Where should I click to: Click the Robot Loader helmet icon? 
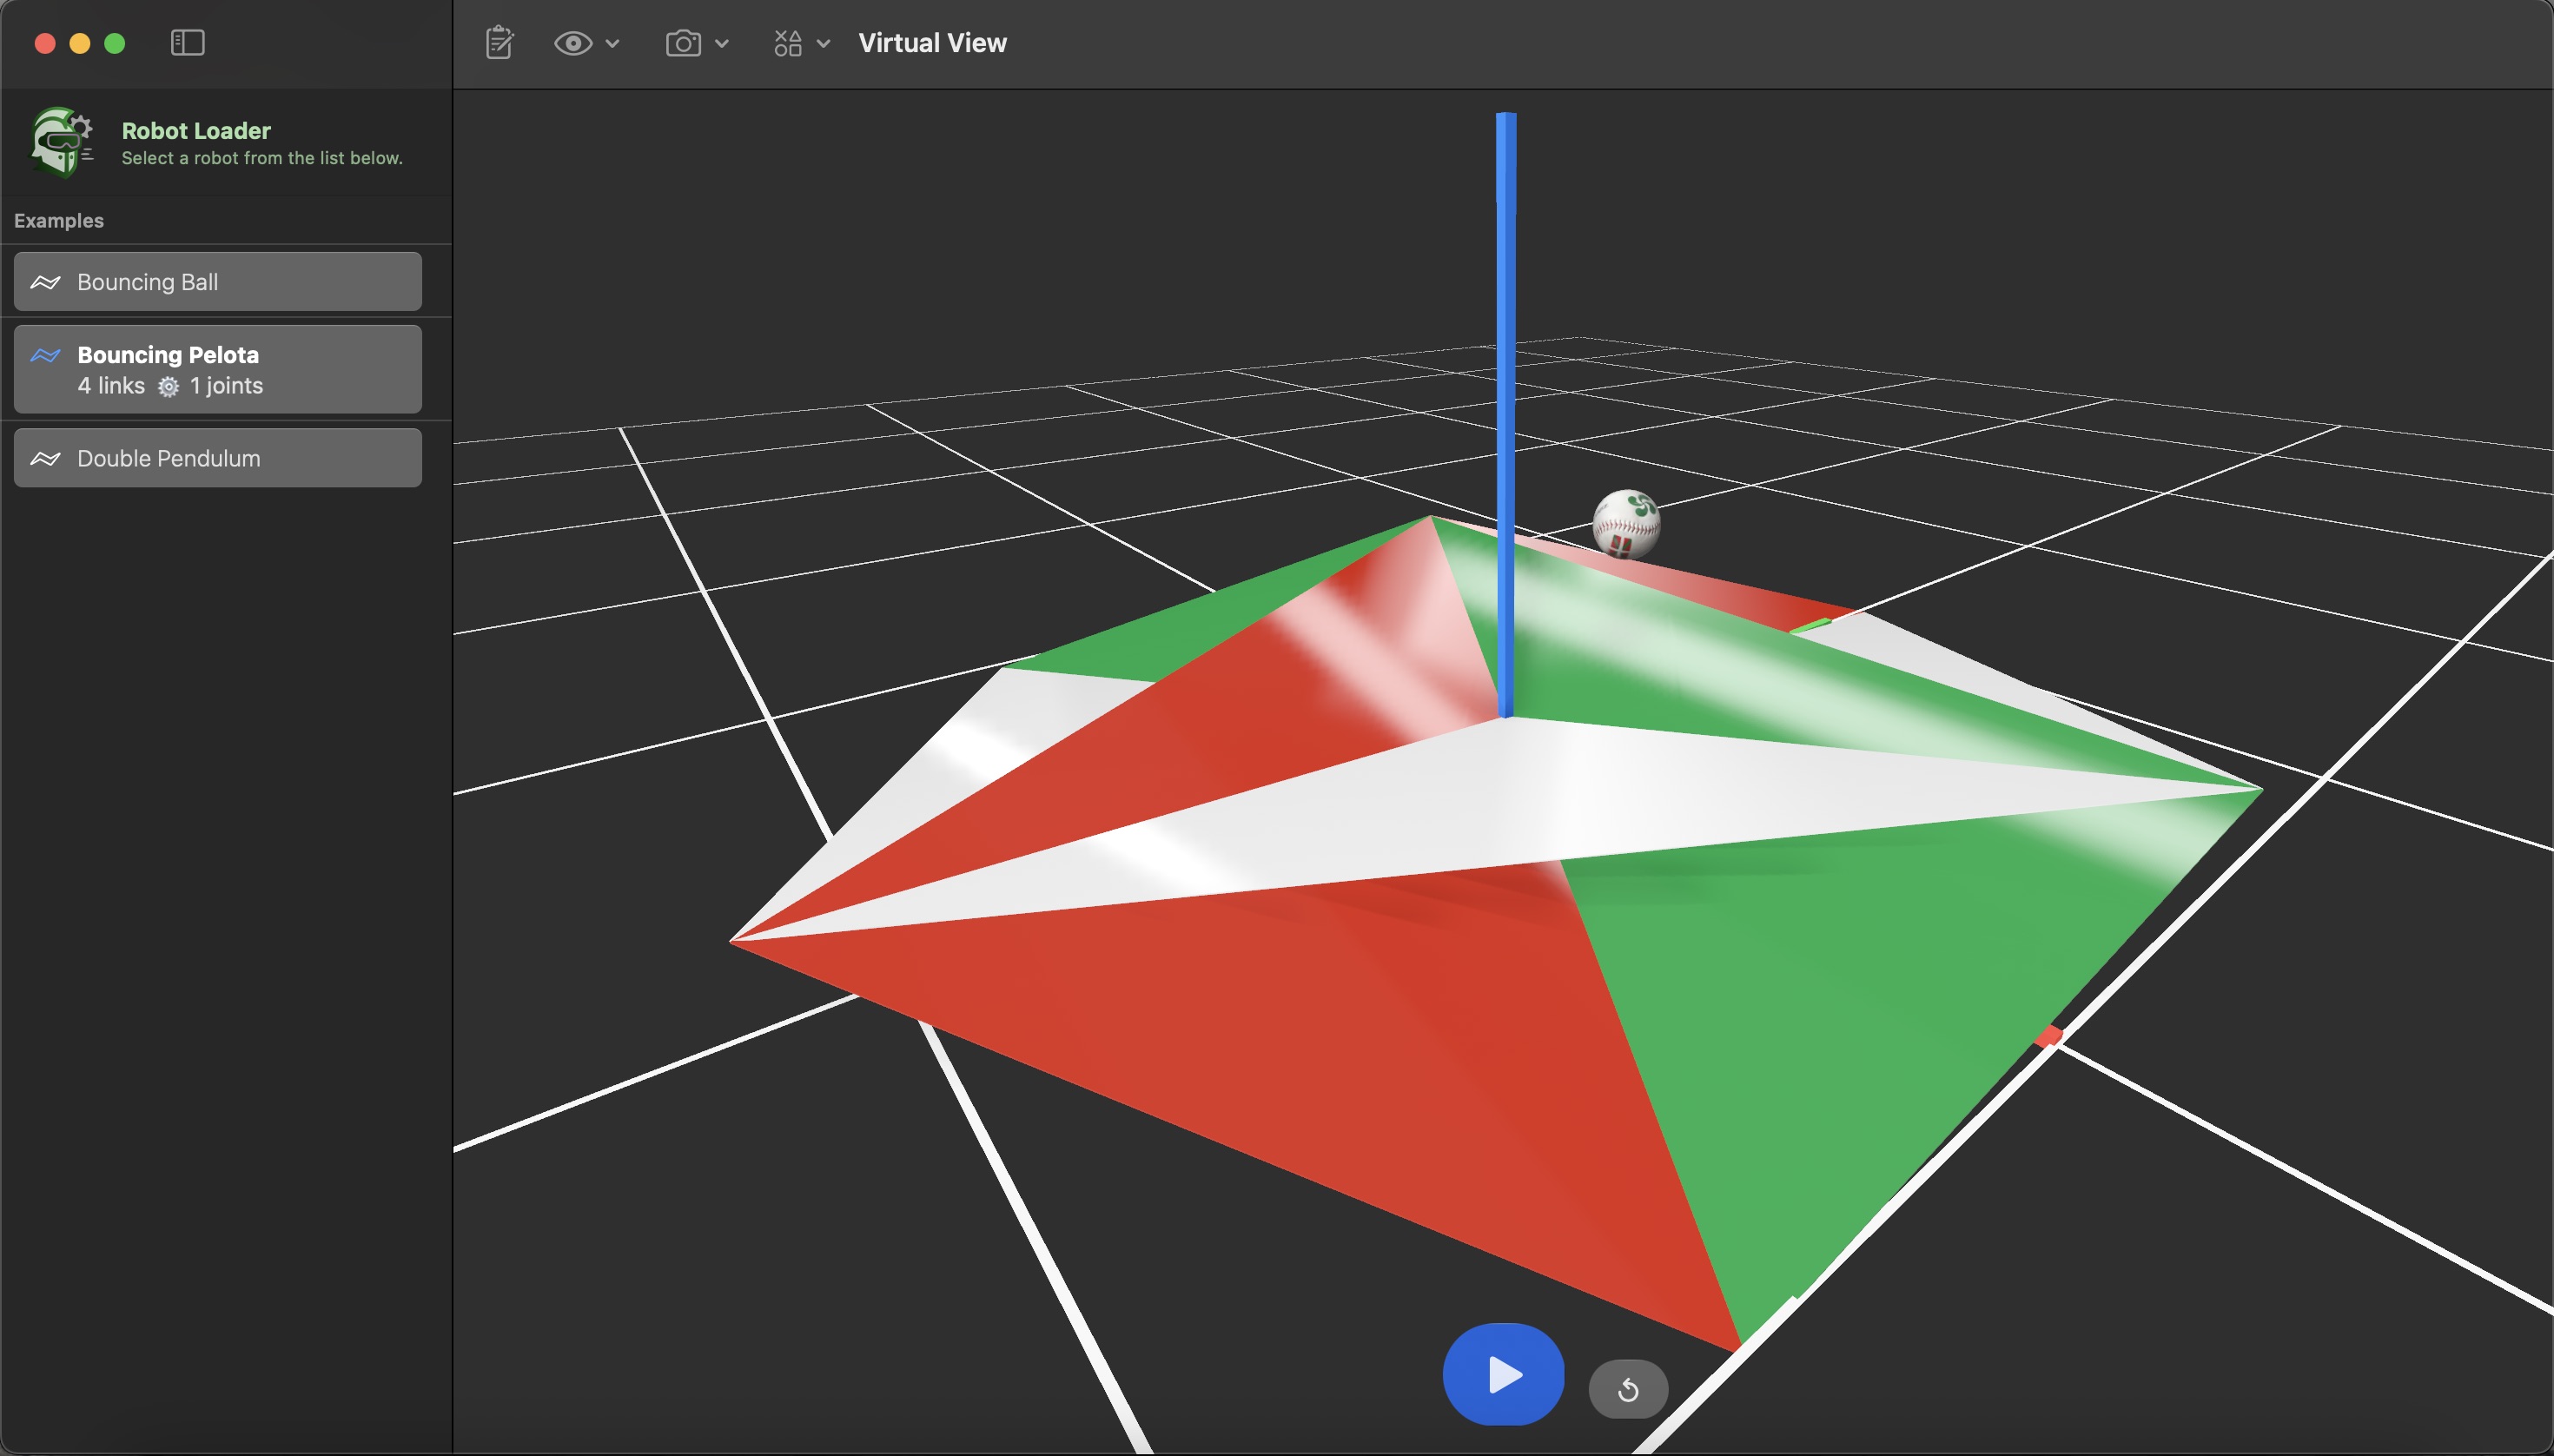(x=61, y=142)
